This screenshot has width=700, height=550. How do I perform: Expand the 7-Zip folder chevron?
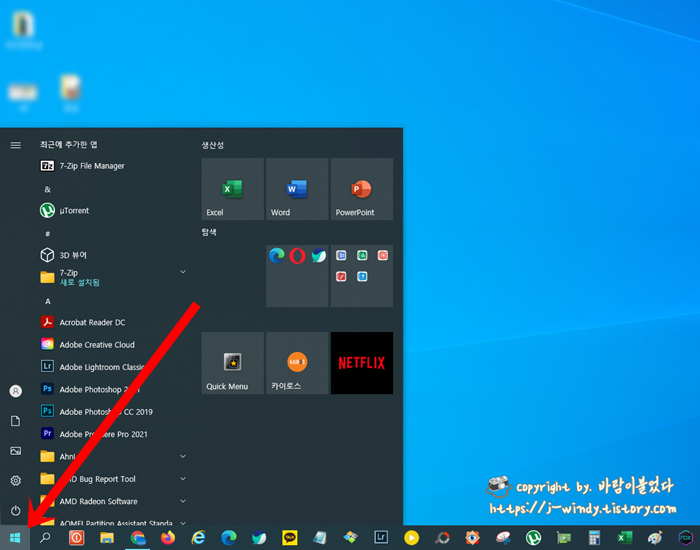pyautogui.click(x=183, y=271)
